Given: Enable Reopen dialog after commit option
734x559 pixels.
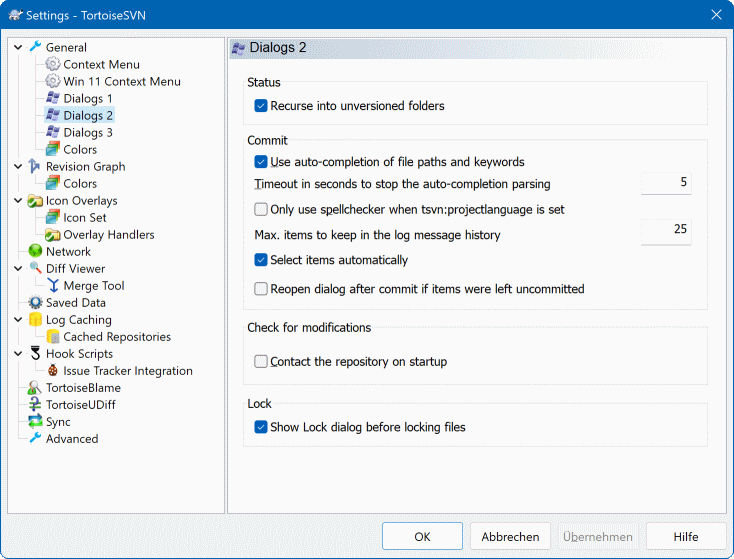Looking at the screenshot, I should pos(261,289).
